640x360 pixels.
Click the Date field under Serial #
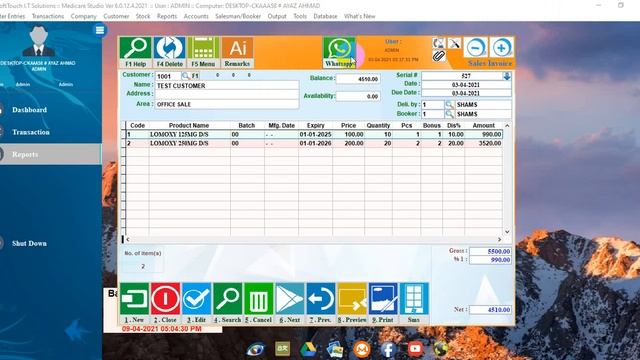(466, 84)
